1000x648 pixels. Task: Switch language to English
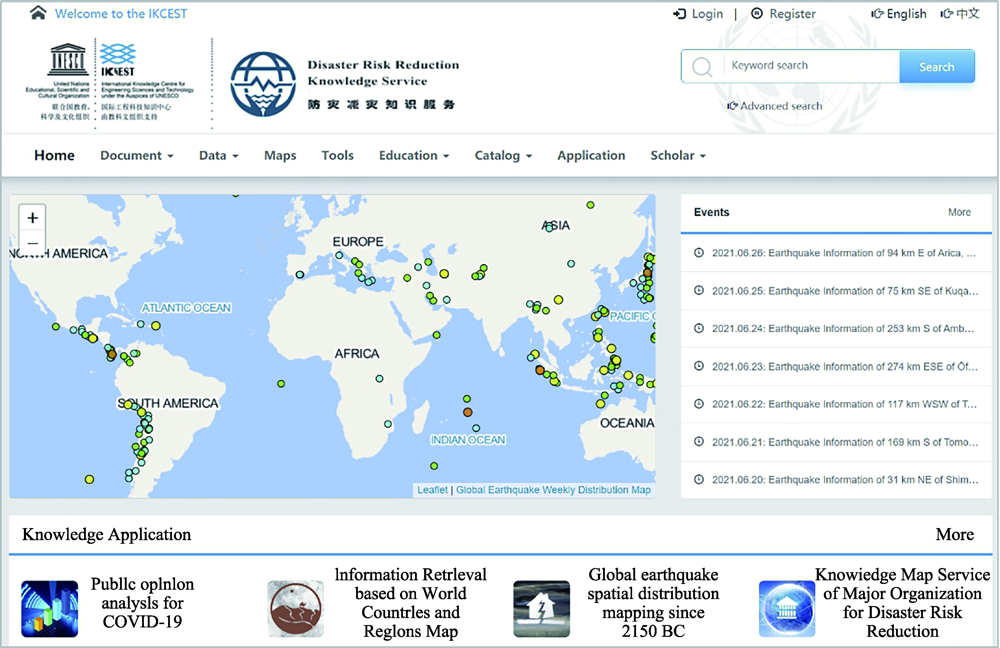click(899, 13)
